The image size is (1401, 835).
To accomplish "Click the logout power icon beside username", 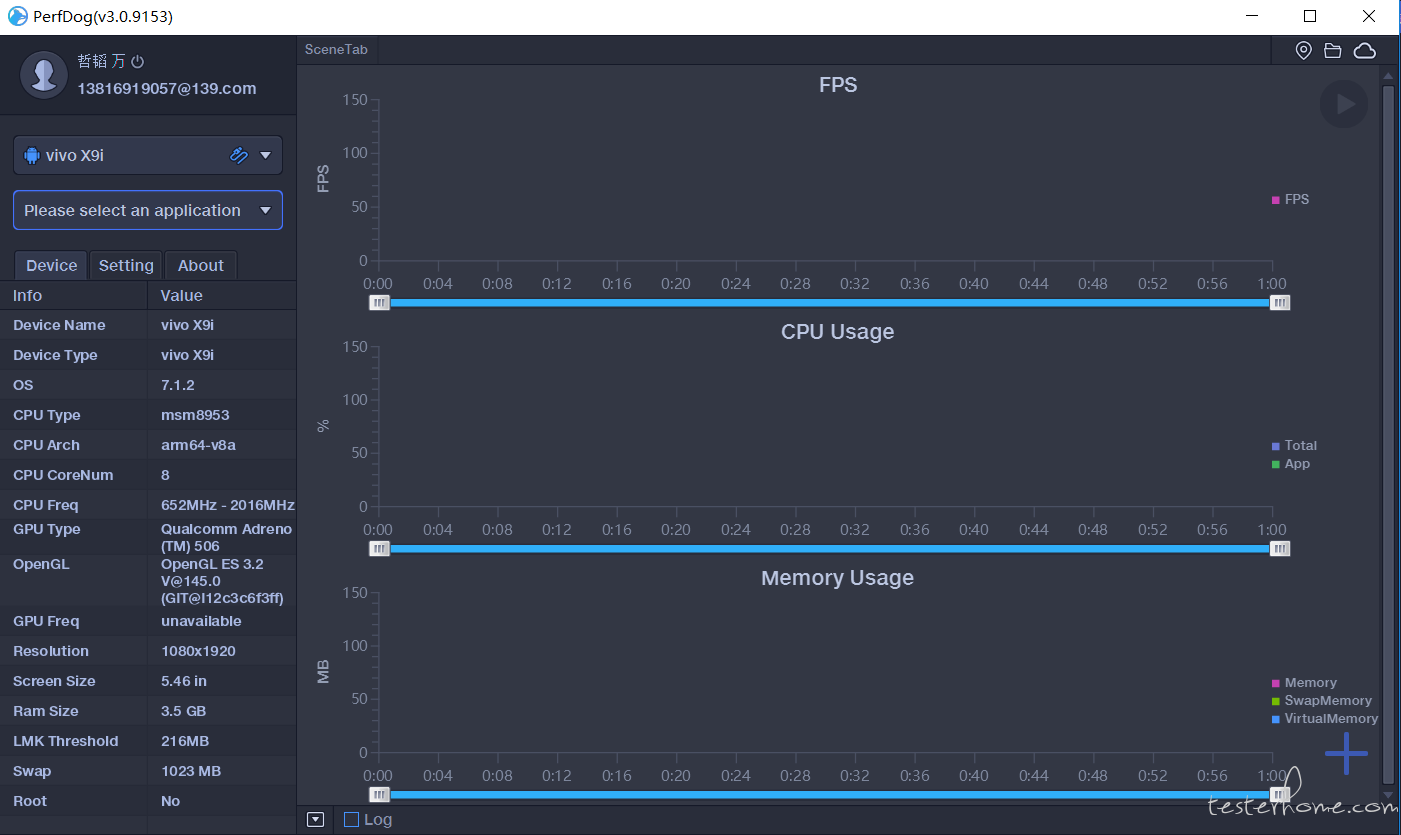I will tap(138, 62).
